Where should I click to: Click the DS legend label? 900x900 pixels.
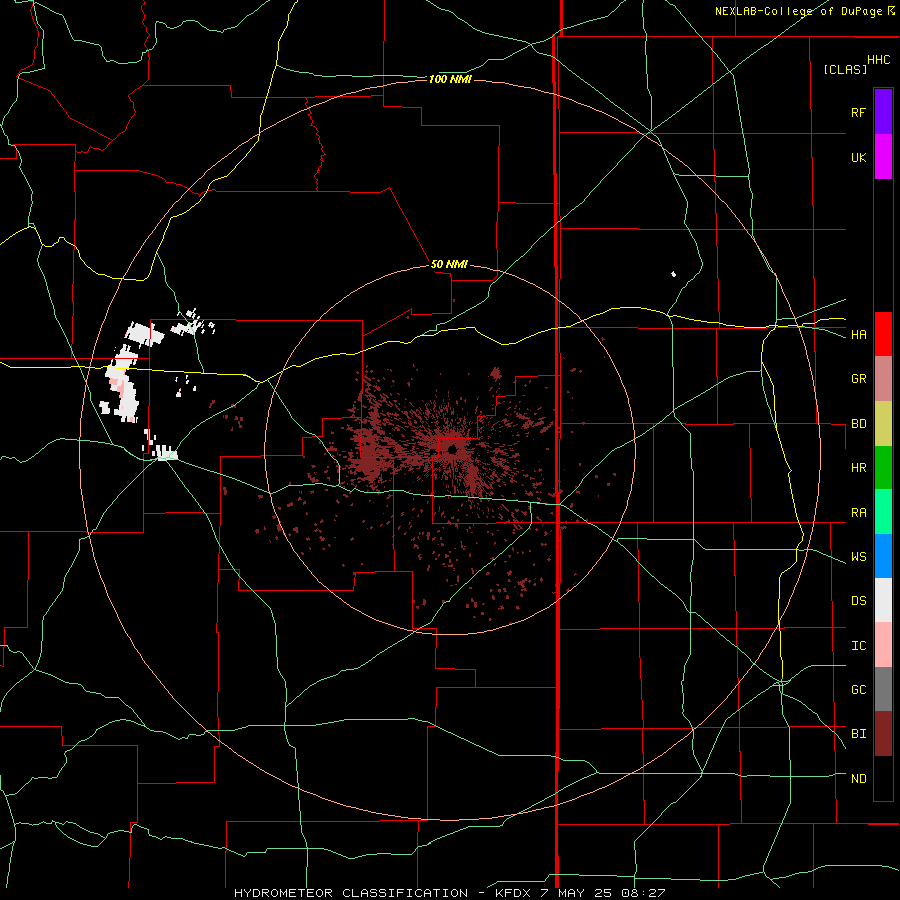pos(858,601)
